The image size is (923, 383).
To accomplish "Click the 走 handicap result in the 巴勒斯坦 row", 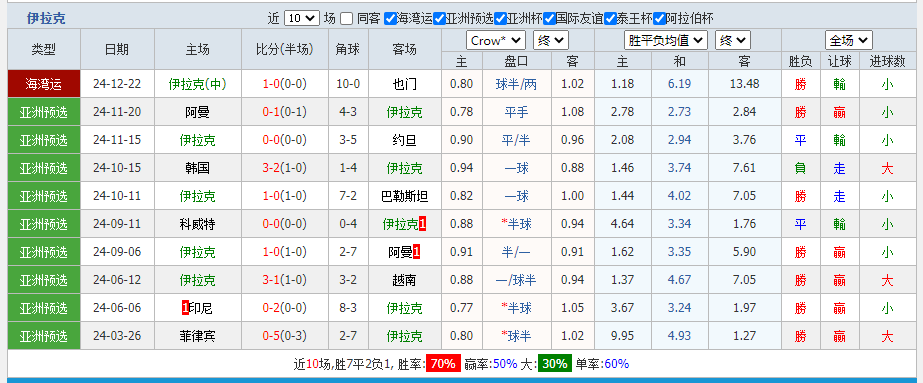I will point(839,196).
